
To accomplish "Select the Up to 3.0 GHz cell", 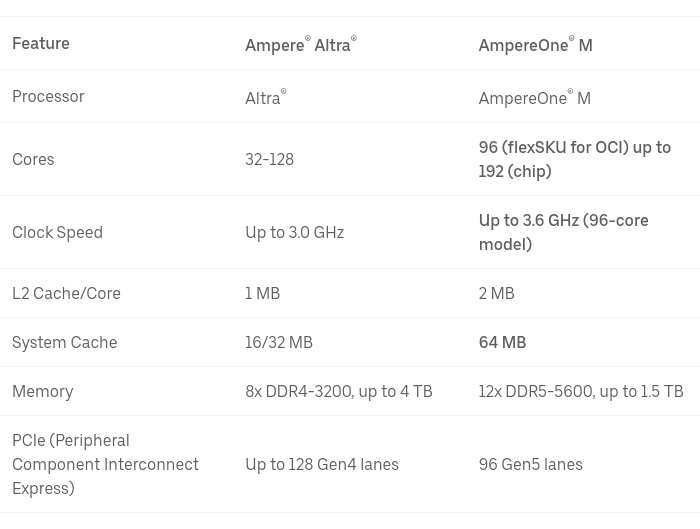I will tap(294, 232).
